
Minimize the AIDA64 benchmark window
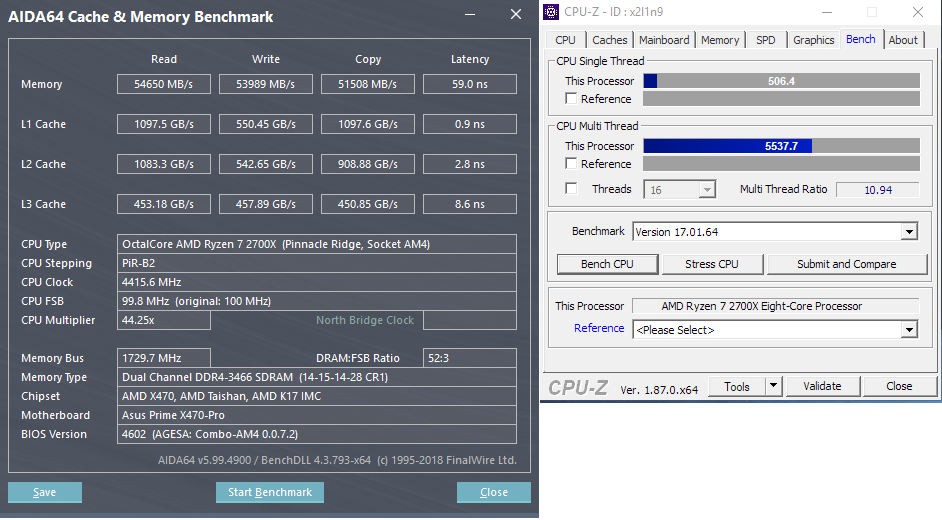click(470, 14)
